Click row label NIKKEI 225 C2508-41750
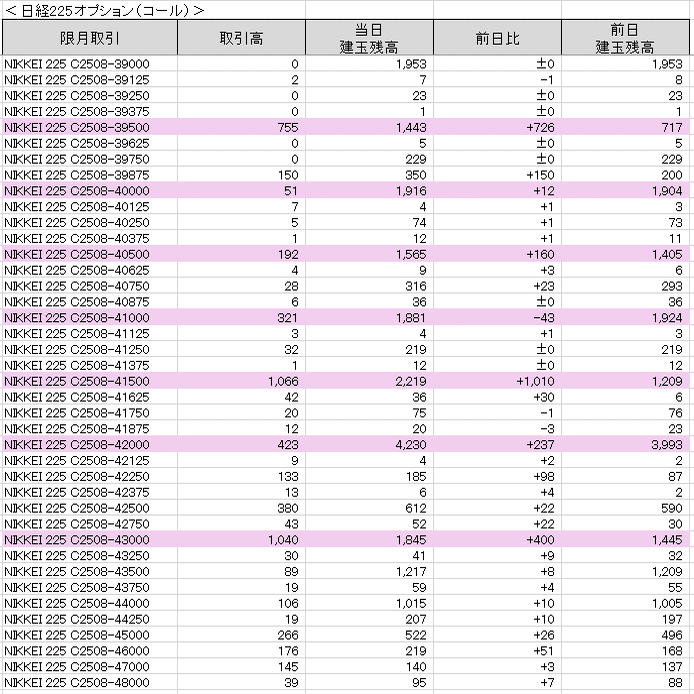 77,413
